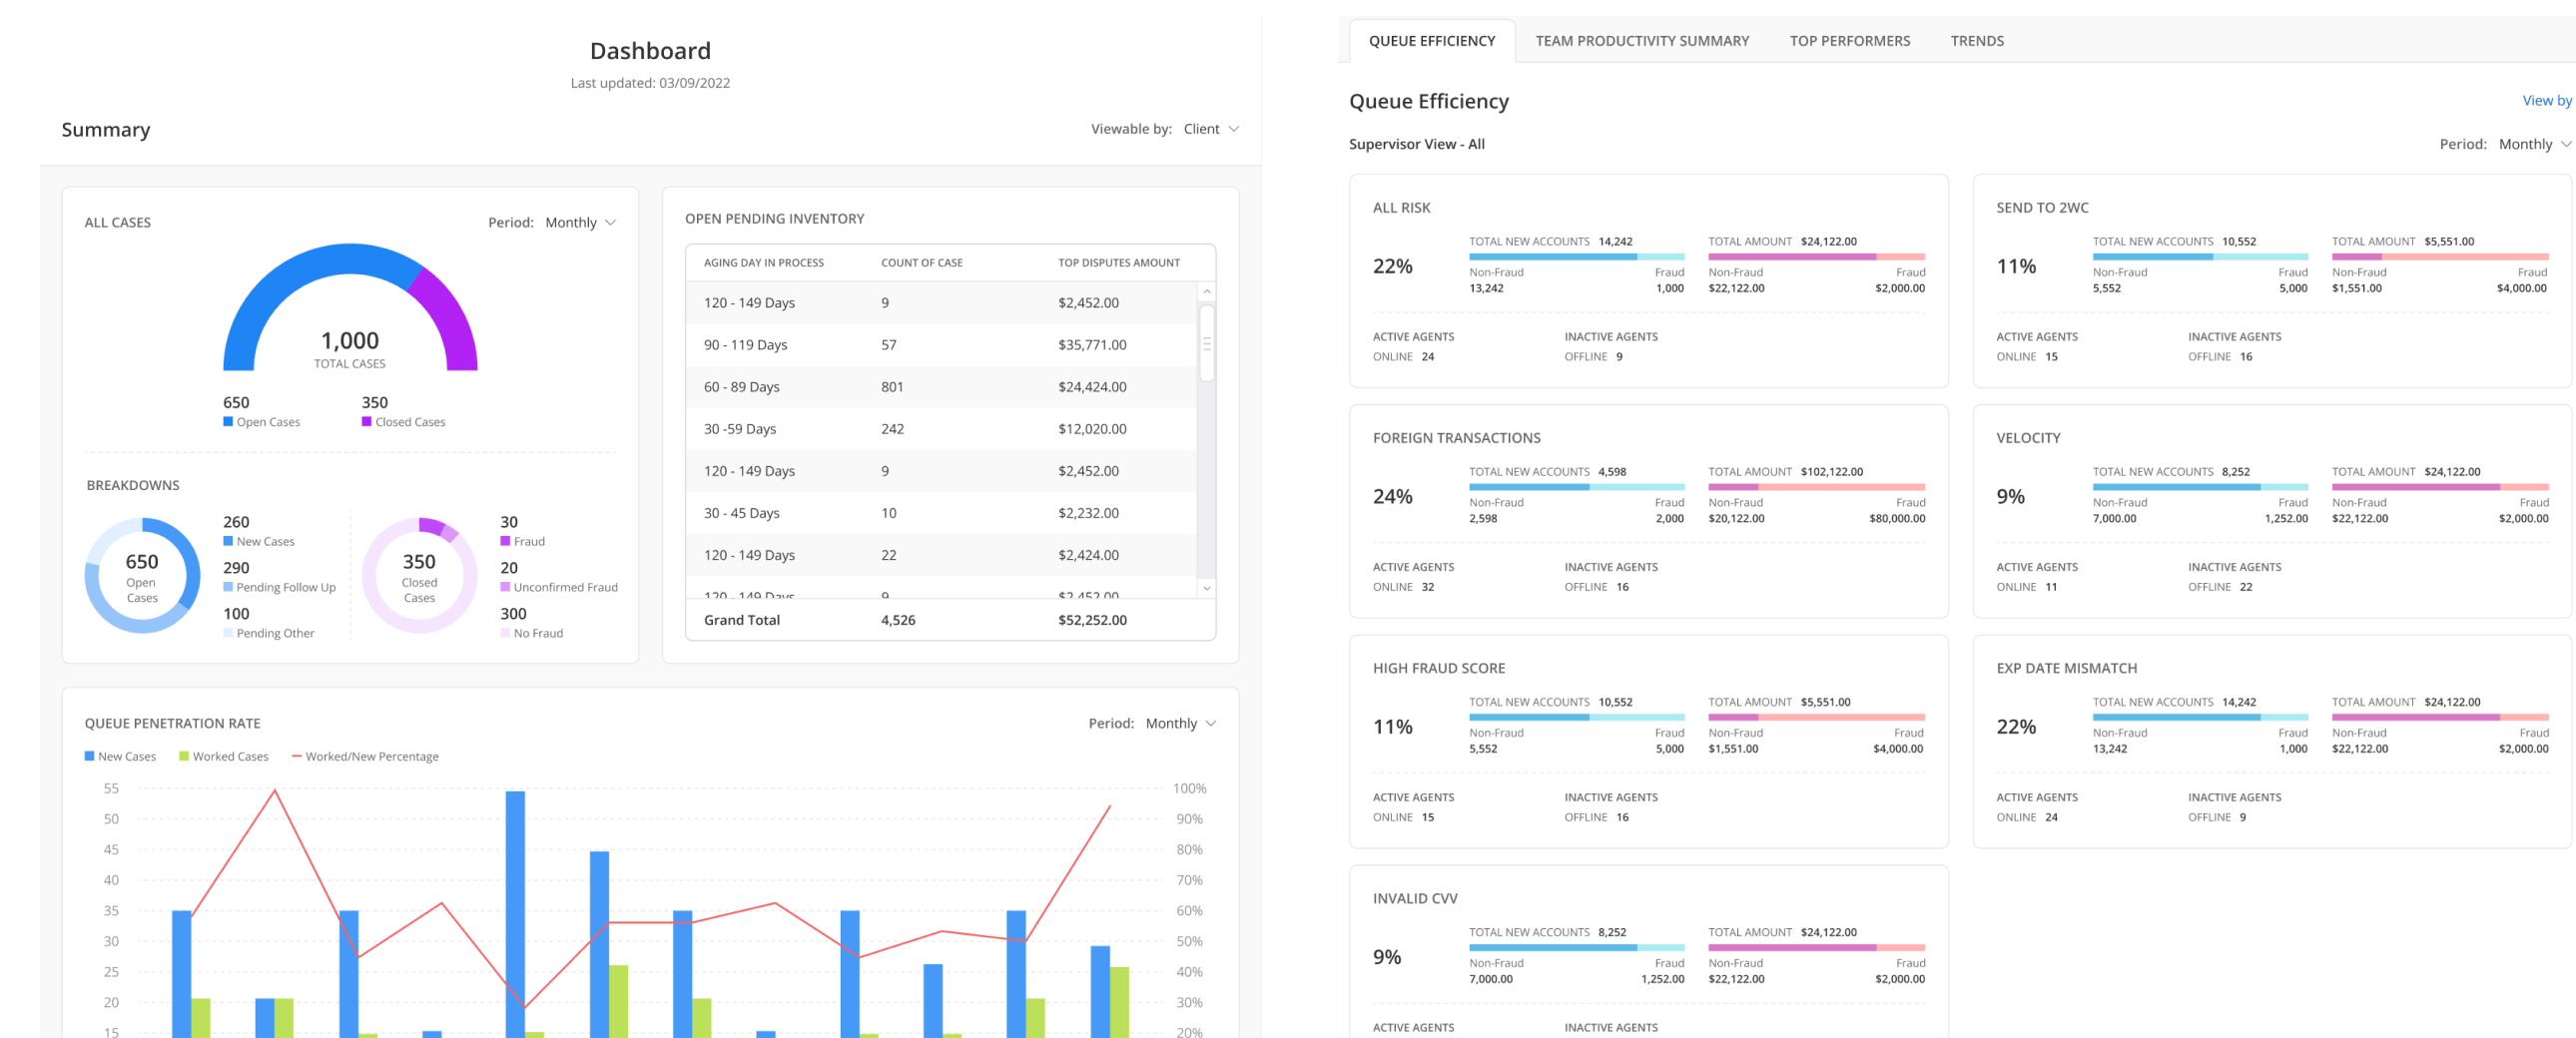Select the 60 - 89 Days row
Viewport: 2576px width, 1038px height.
(x=941, y=387)
